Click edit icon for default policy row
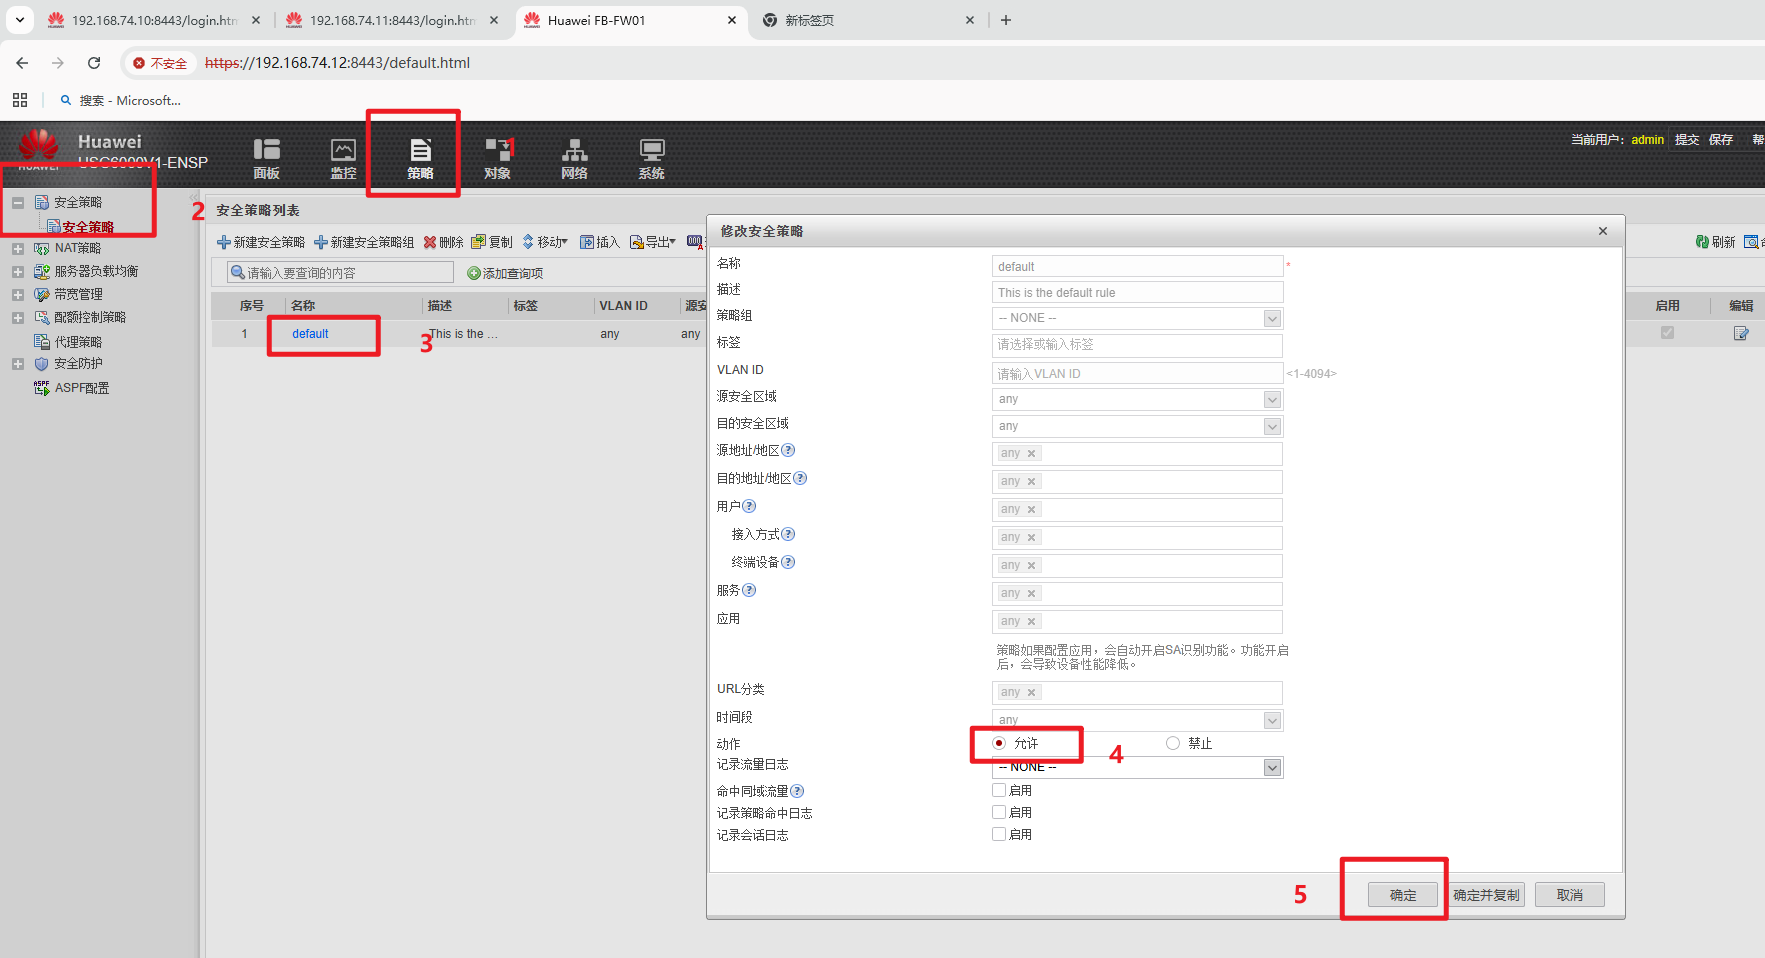This screenshot has width=1765, height=958. (x=1741, y=334)
